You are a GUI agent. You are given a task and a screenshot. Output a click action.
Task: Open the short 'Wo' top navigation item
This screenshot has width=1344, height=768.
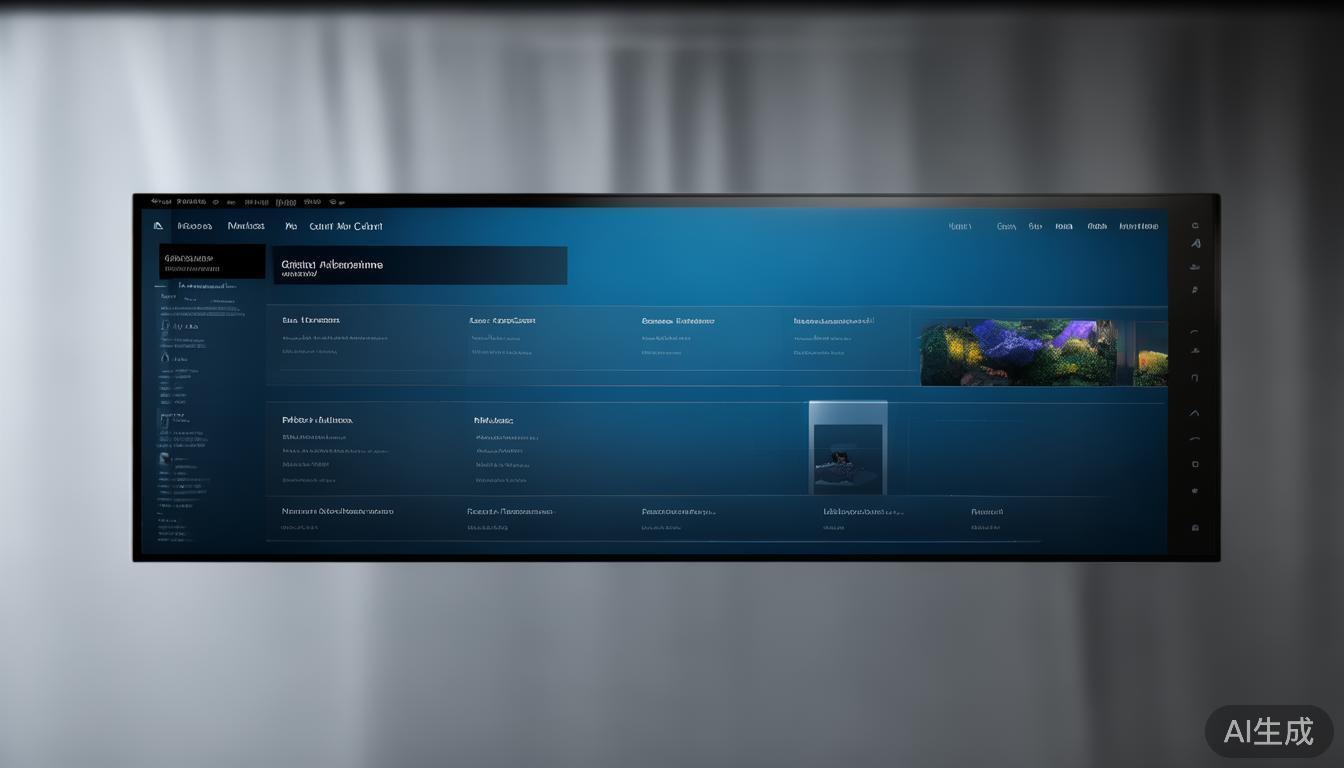[291, 226]
